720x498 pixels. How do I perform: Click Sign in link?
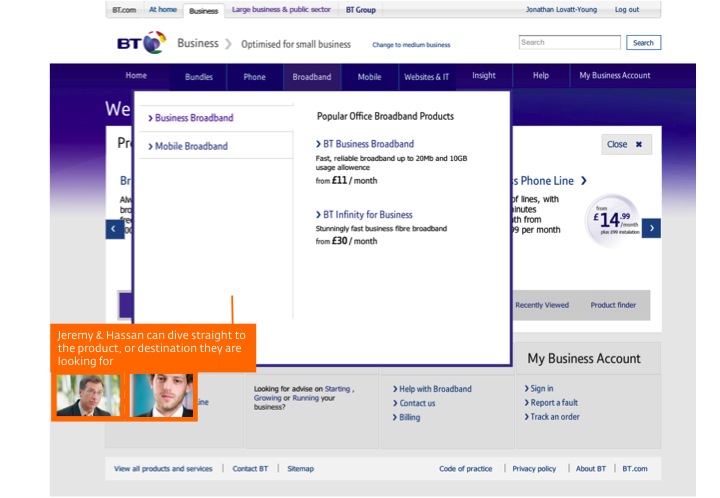[x=542, y=389]
